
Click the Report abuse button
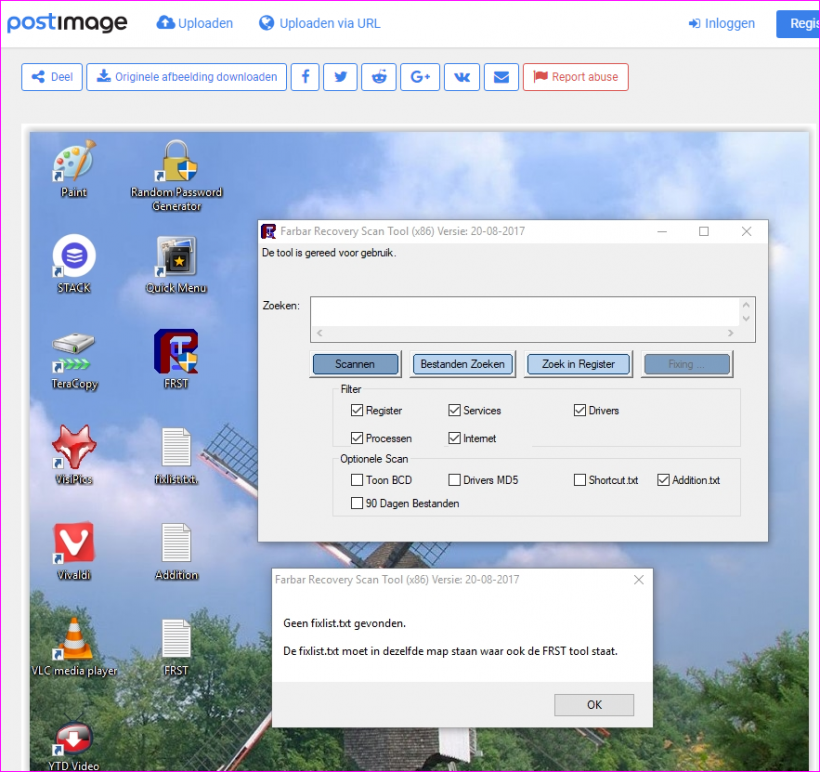pyautogui.click(x=576, y=77)
